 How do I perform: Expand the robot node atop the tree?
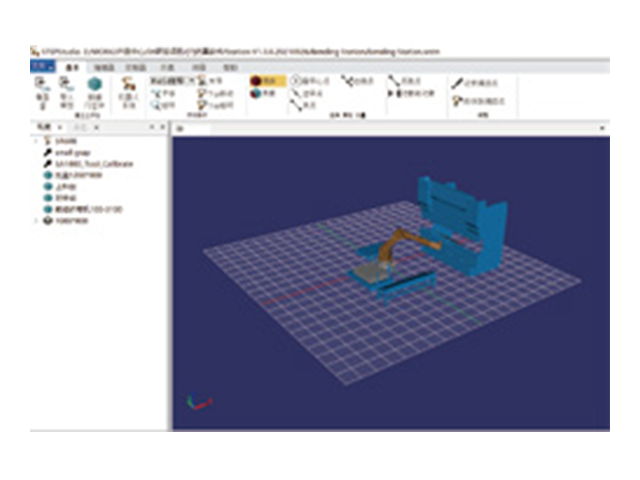[36, 141]
